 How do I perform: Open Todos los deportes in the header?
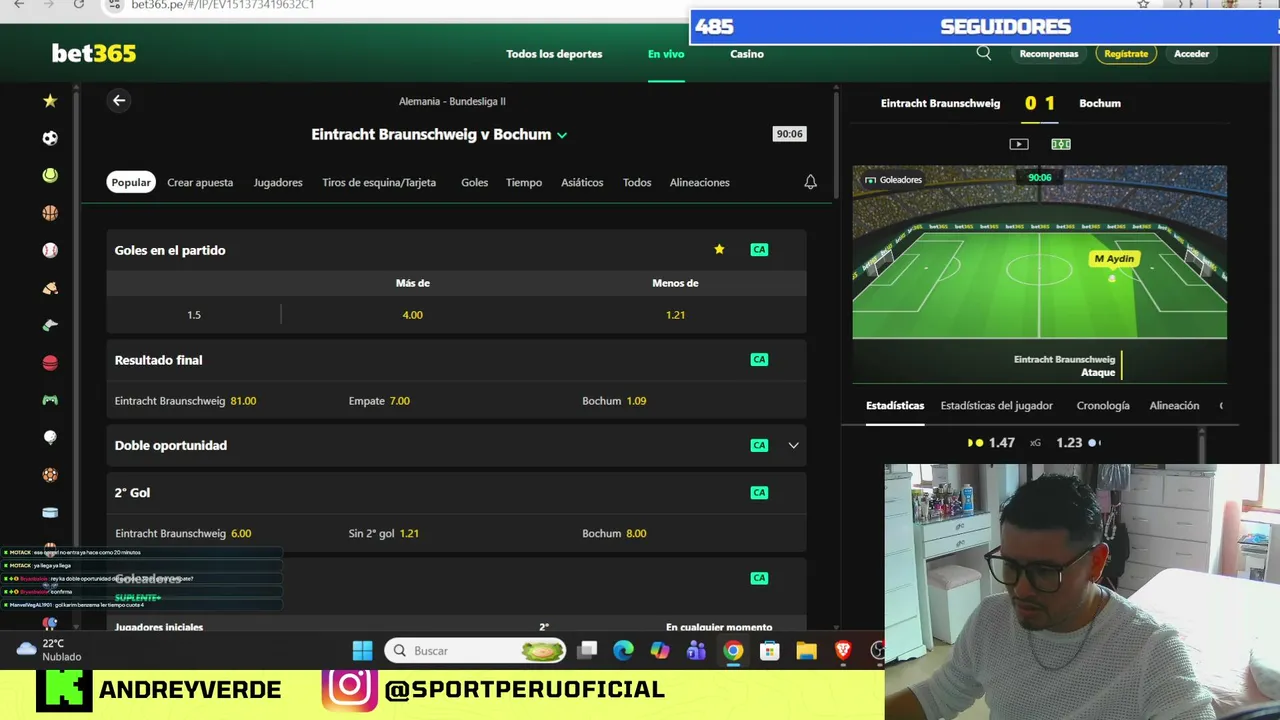[x=554, y=54]
